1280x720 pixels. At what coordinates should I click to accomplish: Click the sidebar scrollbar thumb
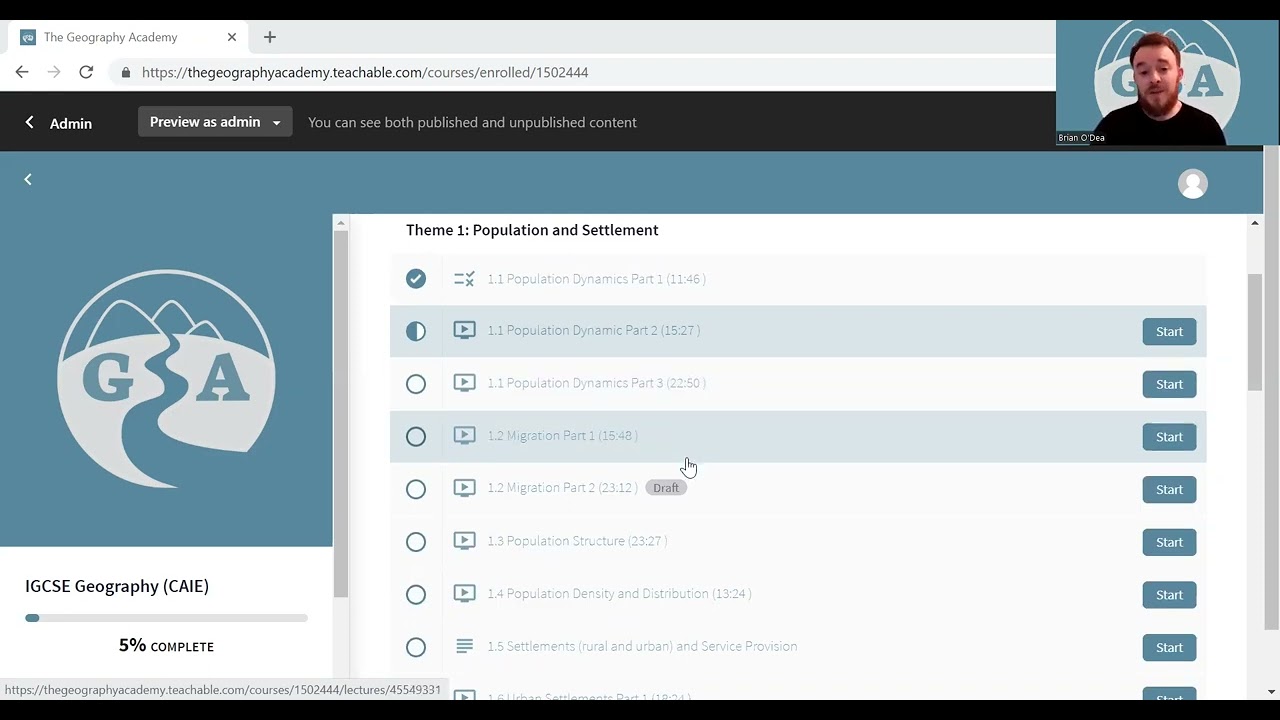click(x=340, y=412)
